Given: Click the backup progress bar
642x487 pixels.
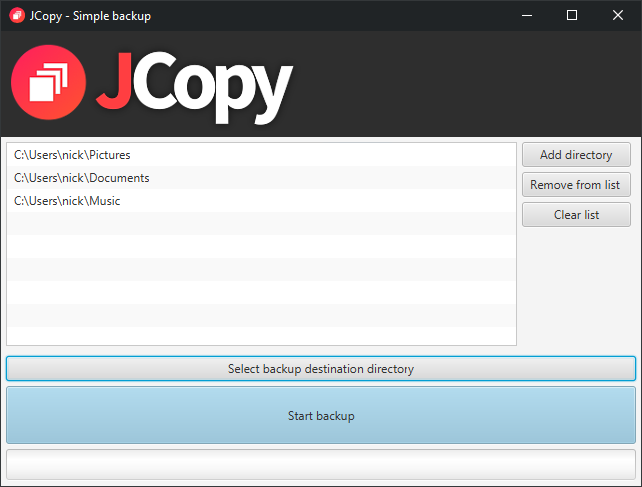Looking at the screenshot, I should tap(321, 464).
